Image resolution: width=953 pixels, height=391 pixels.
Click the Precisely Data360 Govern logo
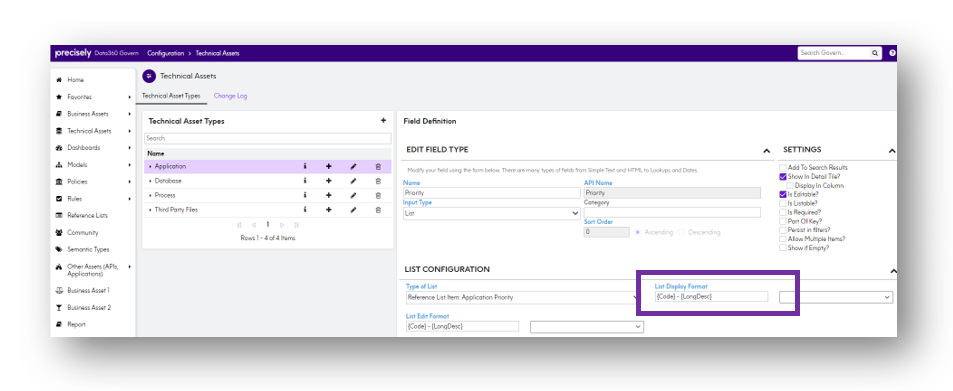(x=97, y=54)
